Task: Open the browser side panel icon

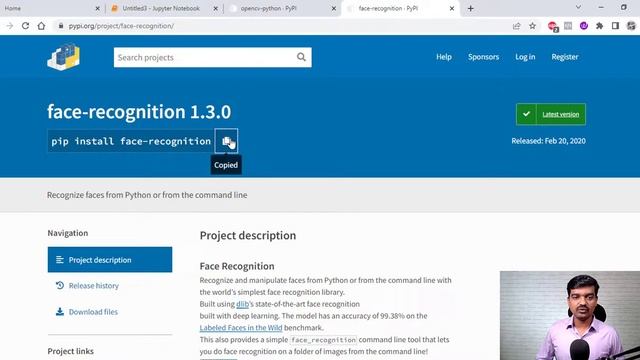Action: pyautogui.click(x=616, y=26)
